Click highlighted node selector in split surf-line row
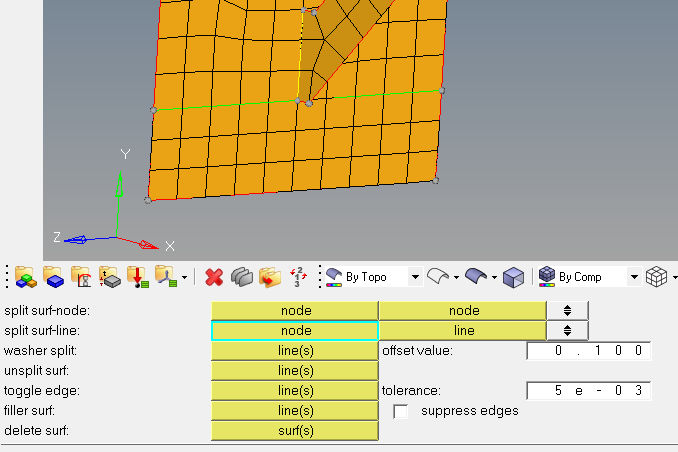678x452 pixels. coord(295,331)
